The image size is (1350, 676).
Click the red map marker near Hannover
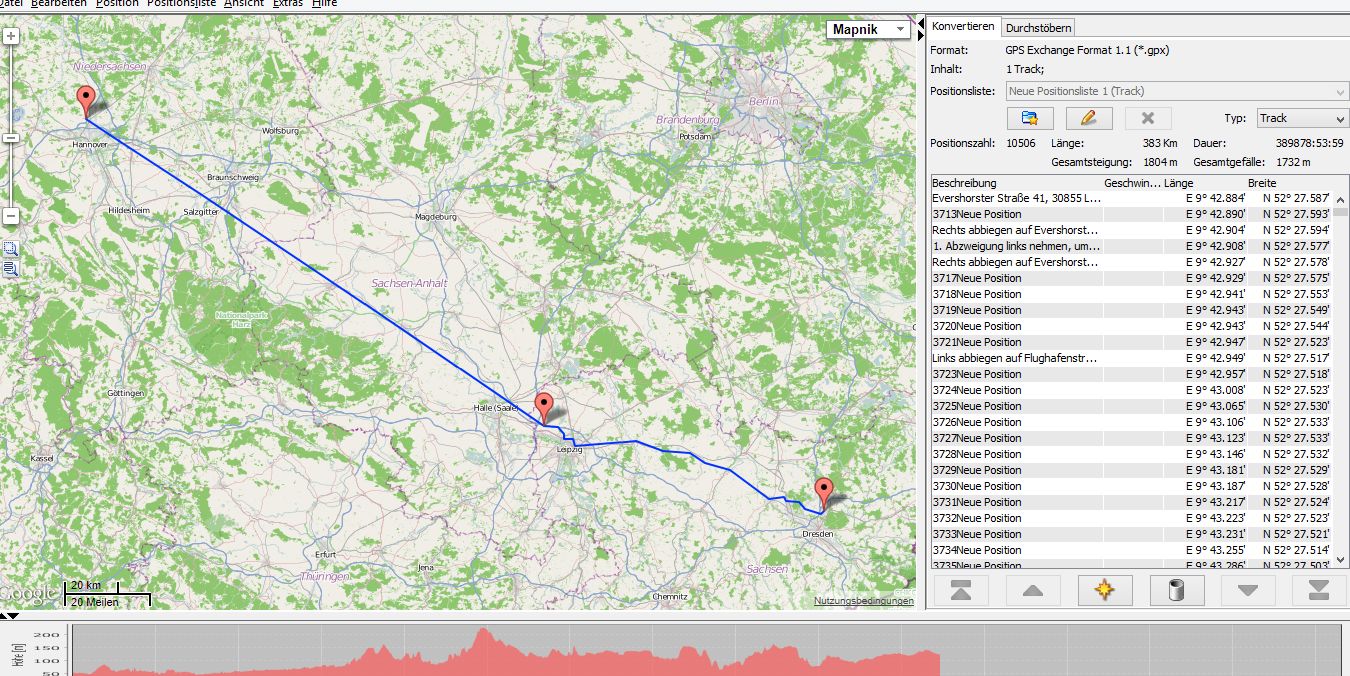(86, 101)
